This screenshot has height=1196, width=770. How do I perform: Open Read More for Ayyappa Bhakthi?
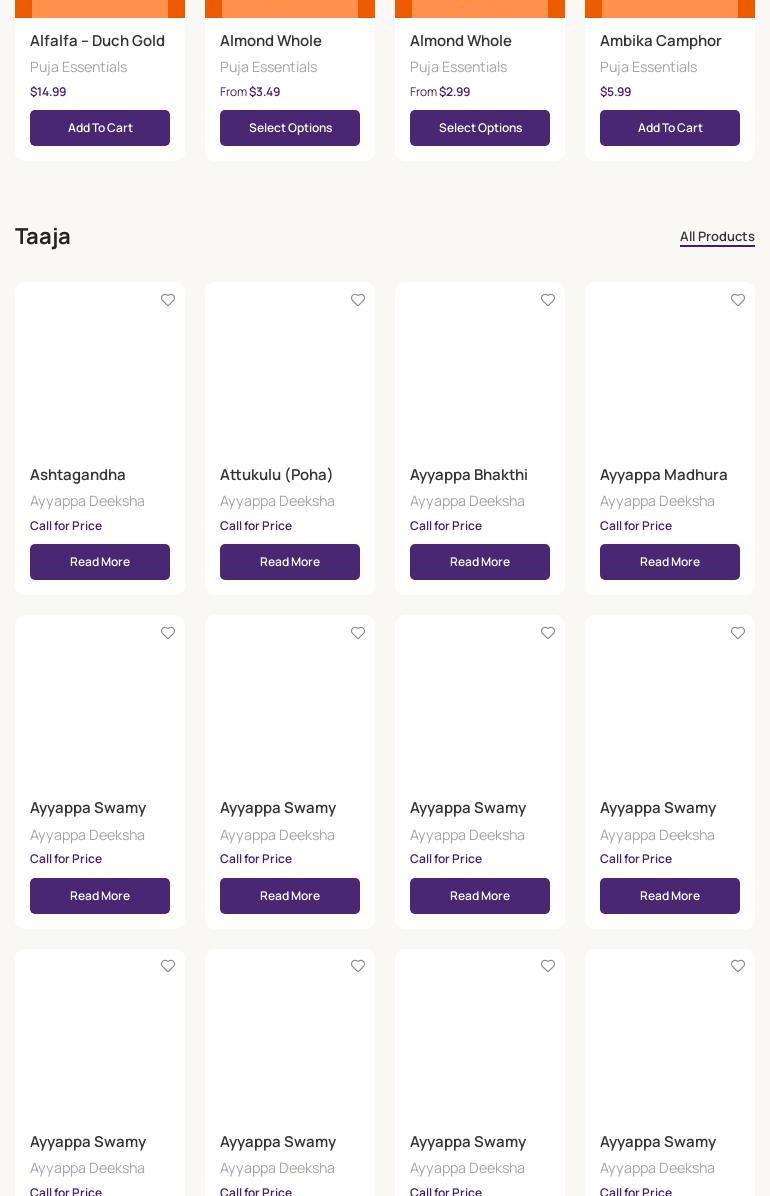coord(480,562)
